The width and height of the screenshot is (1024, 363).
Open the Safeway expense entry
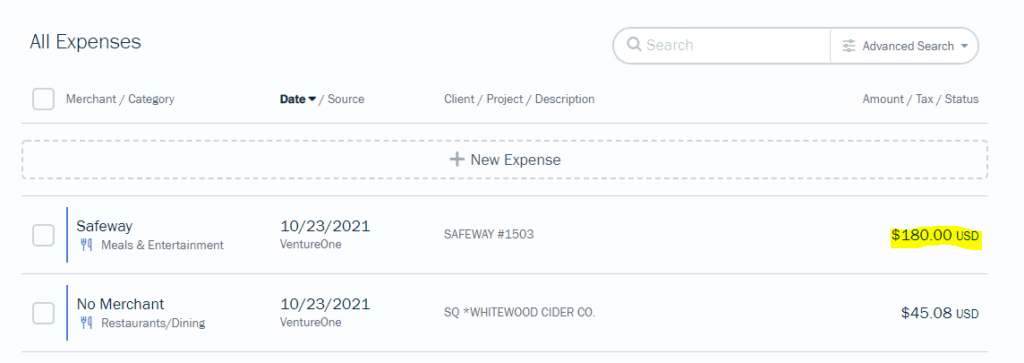pos(505,235)
